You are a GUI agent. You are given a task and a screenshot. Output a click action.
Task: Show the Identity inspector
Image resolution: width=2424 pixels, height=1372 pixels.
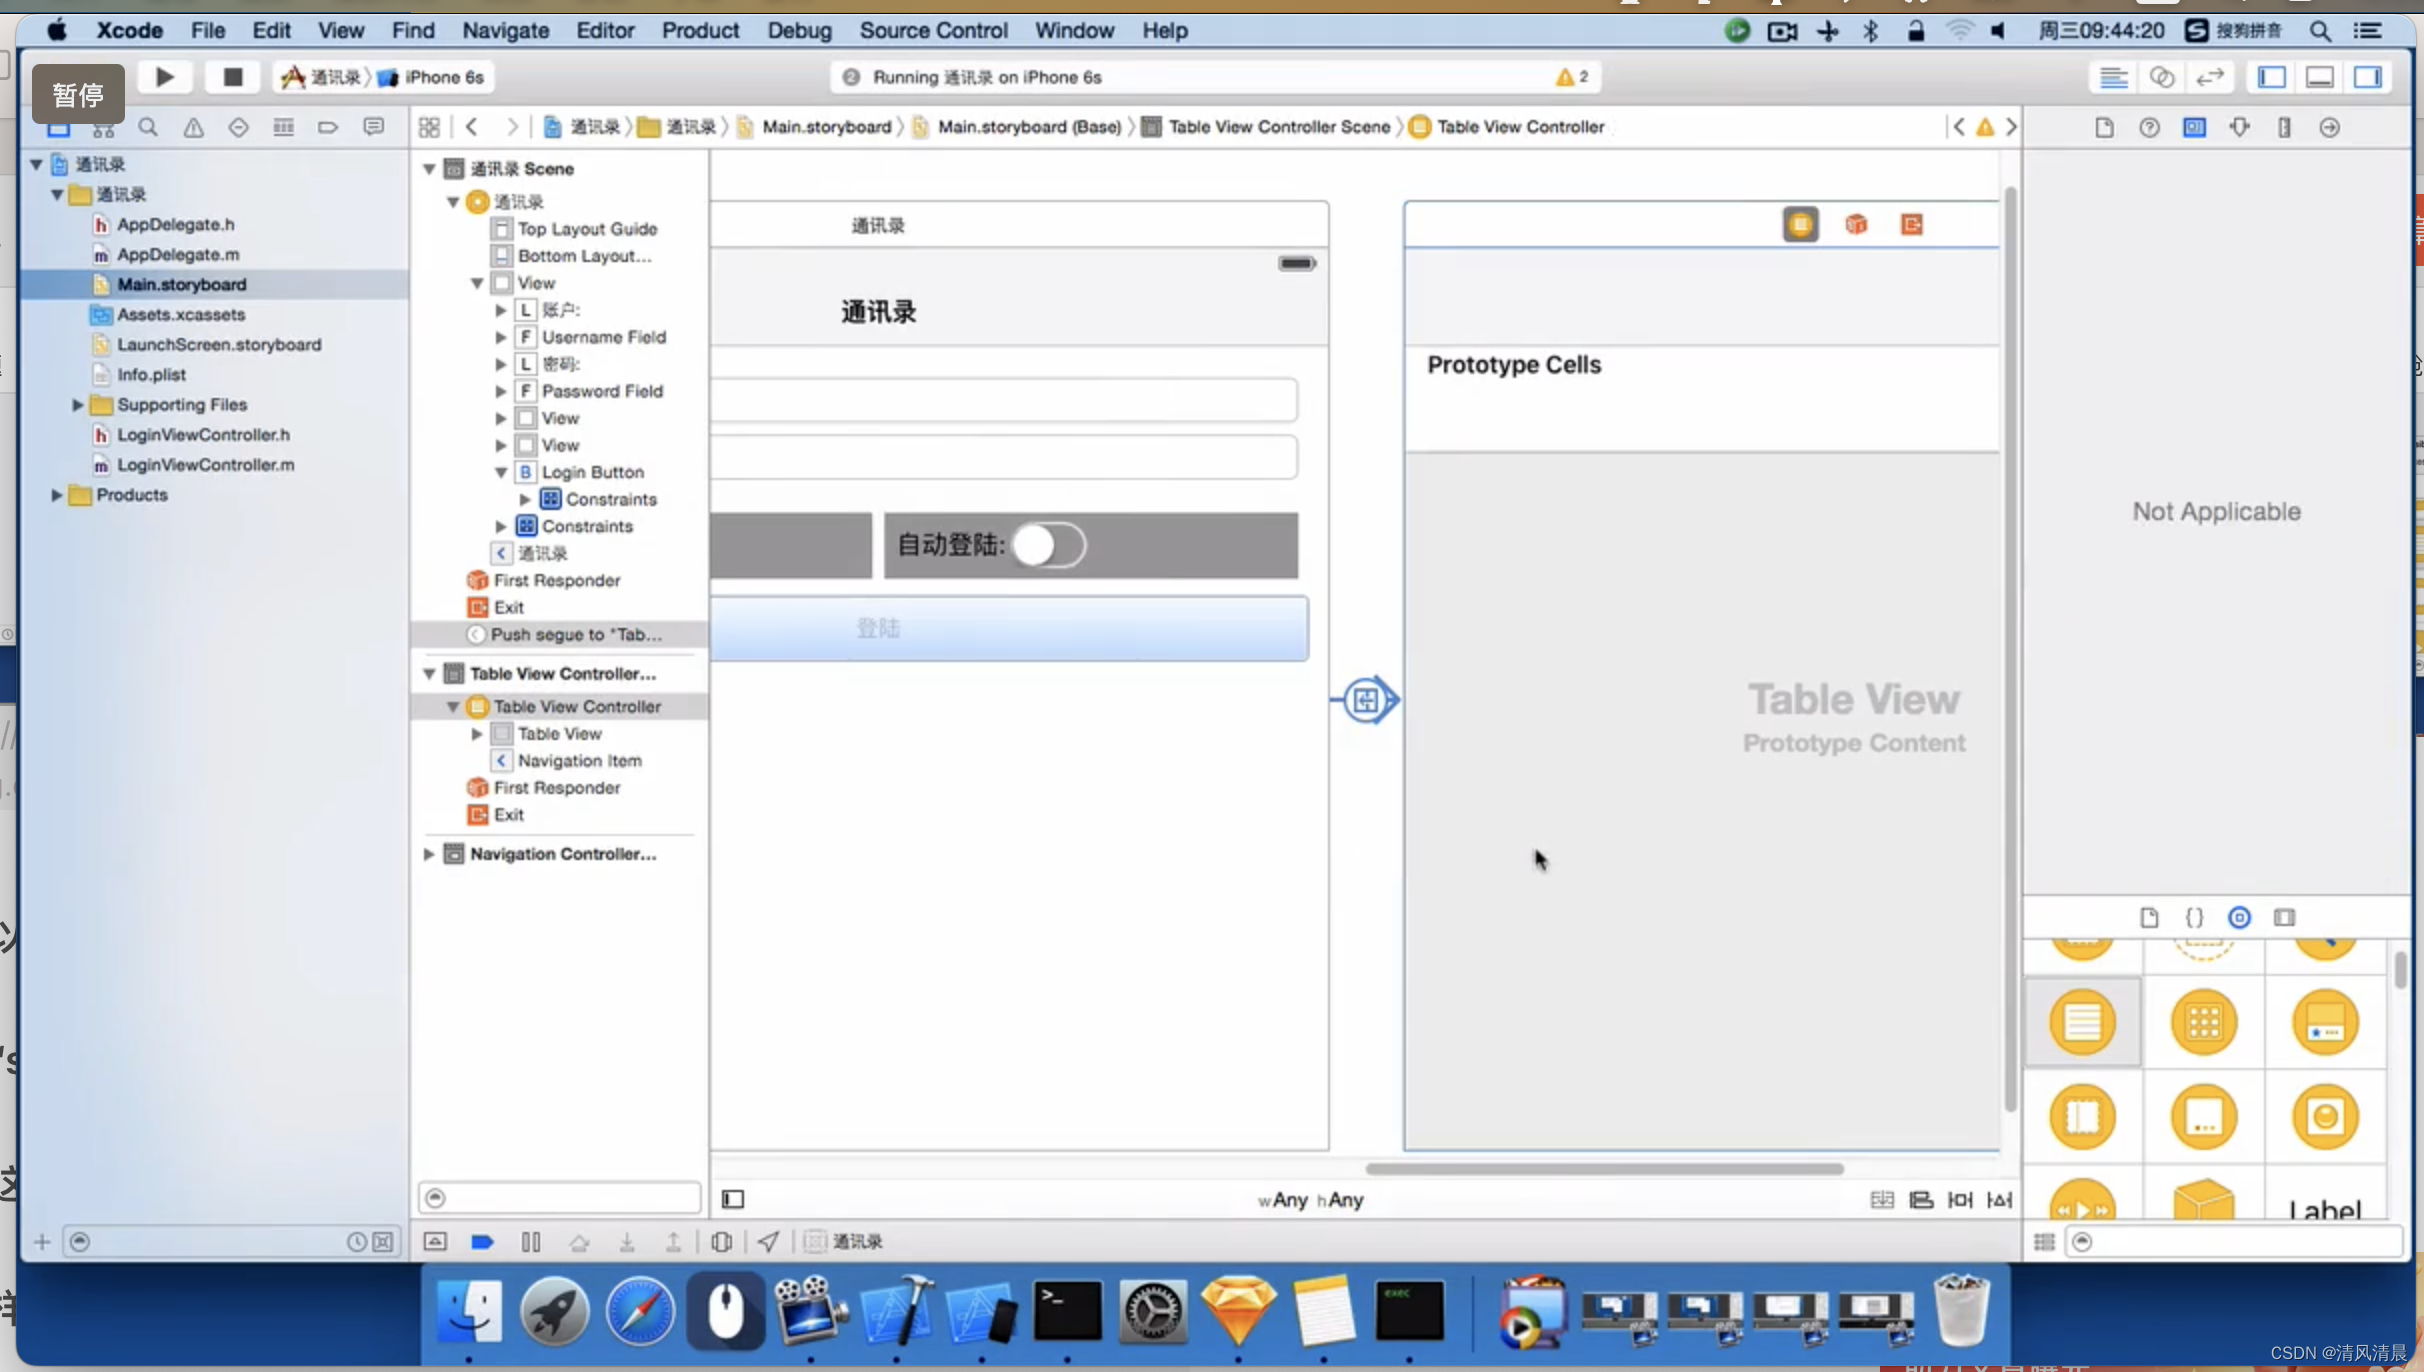(2194, 127)
